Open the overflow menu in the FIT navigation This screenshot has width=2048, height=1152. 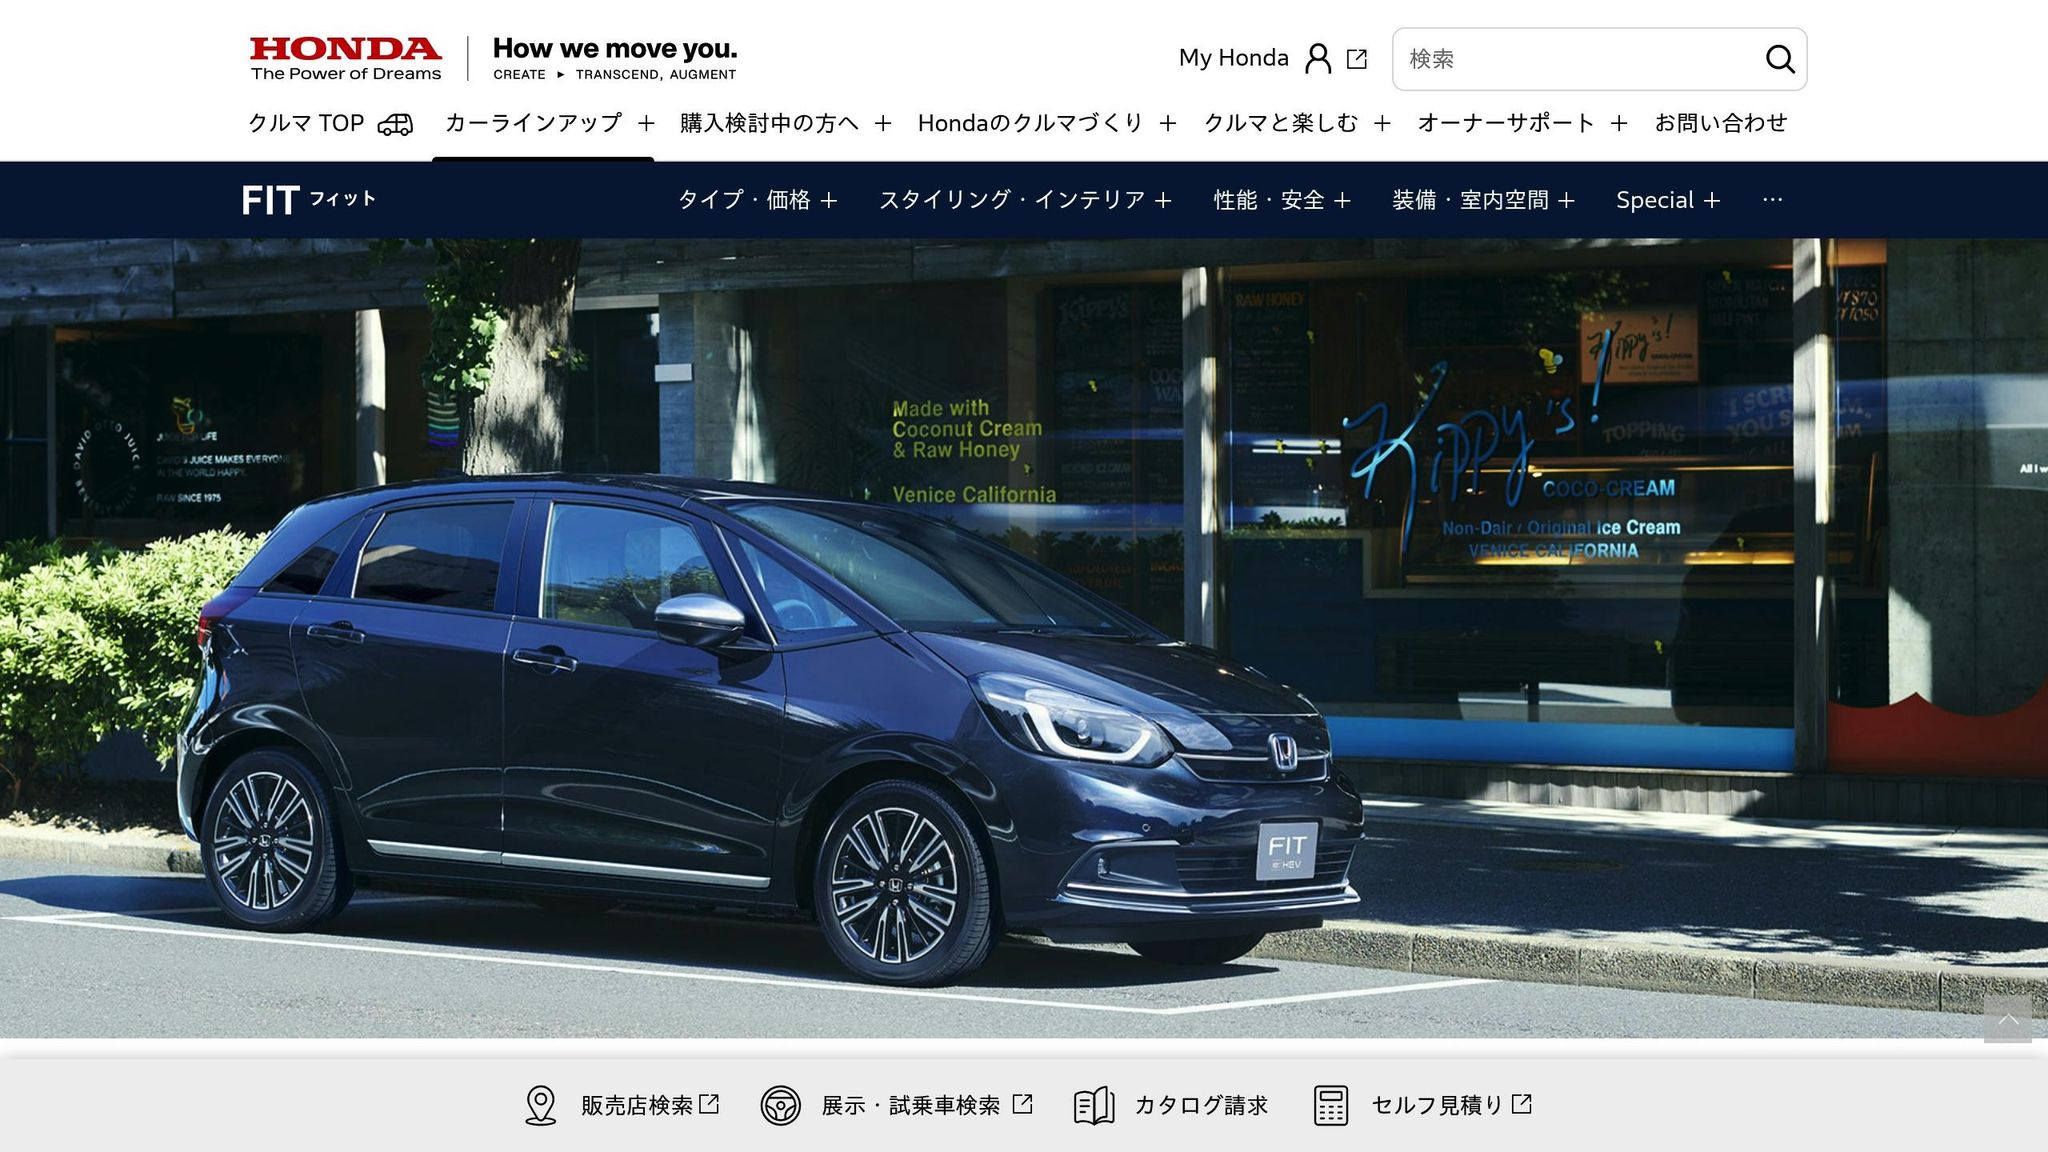click(1772, 200)
